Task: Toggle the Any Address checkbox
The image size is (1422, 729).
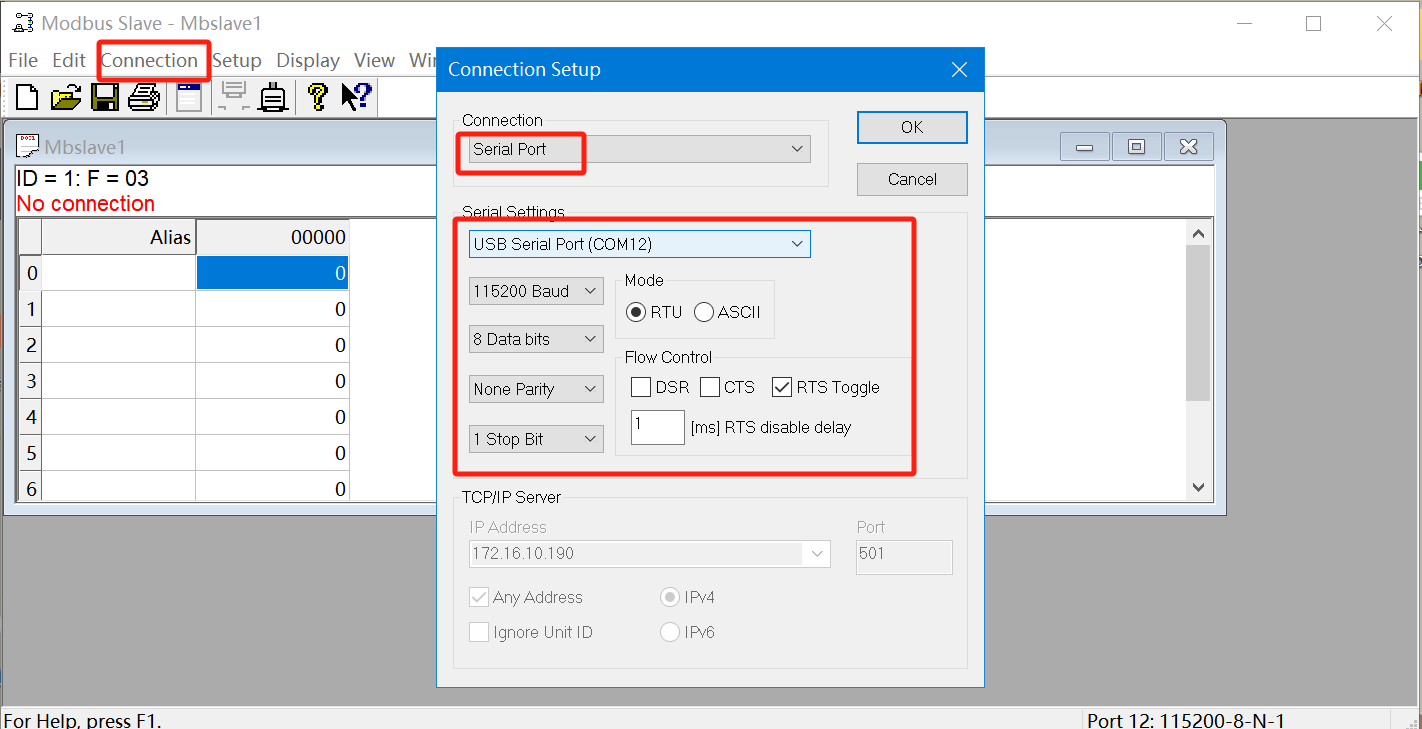Action: click(479, 597)
